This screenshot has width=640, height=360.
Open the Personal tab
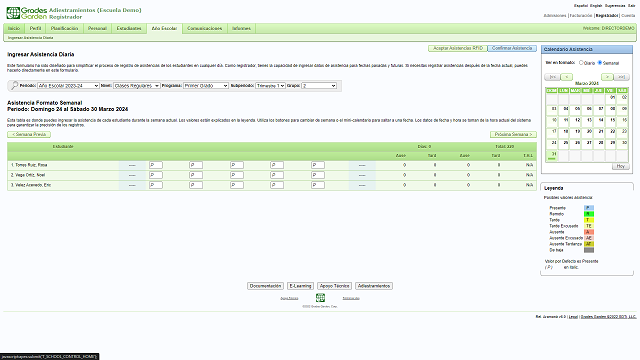tap(97, 29)
